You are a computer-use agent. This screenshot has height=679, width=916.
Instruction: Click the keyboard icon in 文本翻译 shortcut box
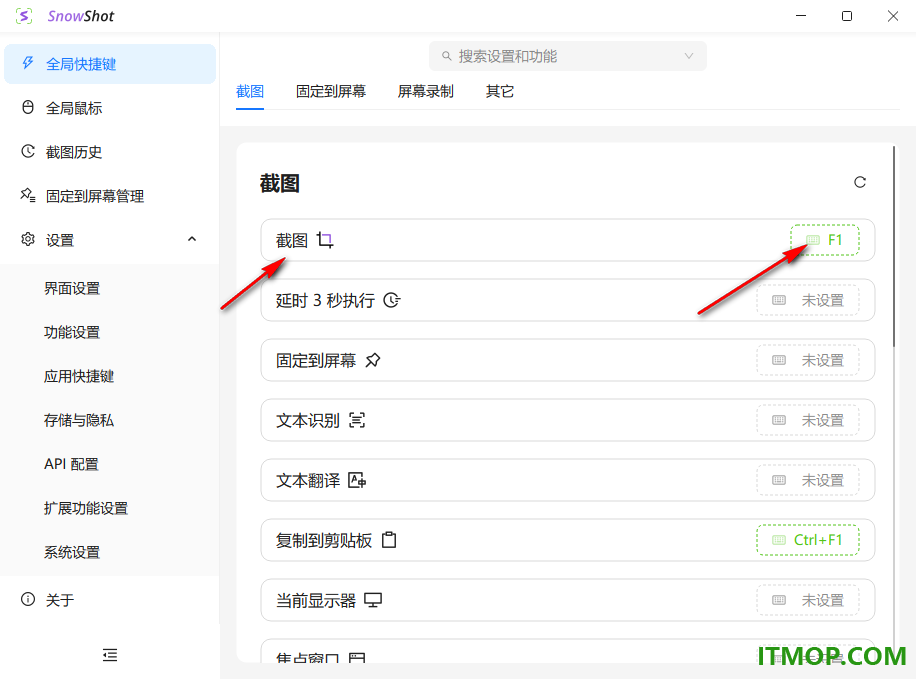coord(779,480)
